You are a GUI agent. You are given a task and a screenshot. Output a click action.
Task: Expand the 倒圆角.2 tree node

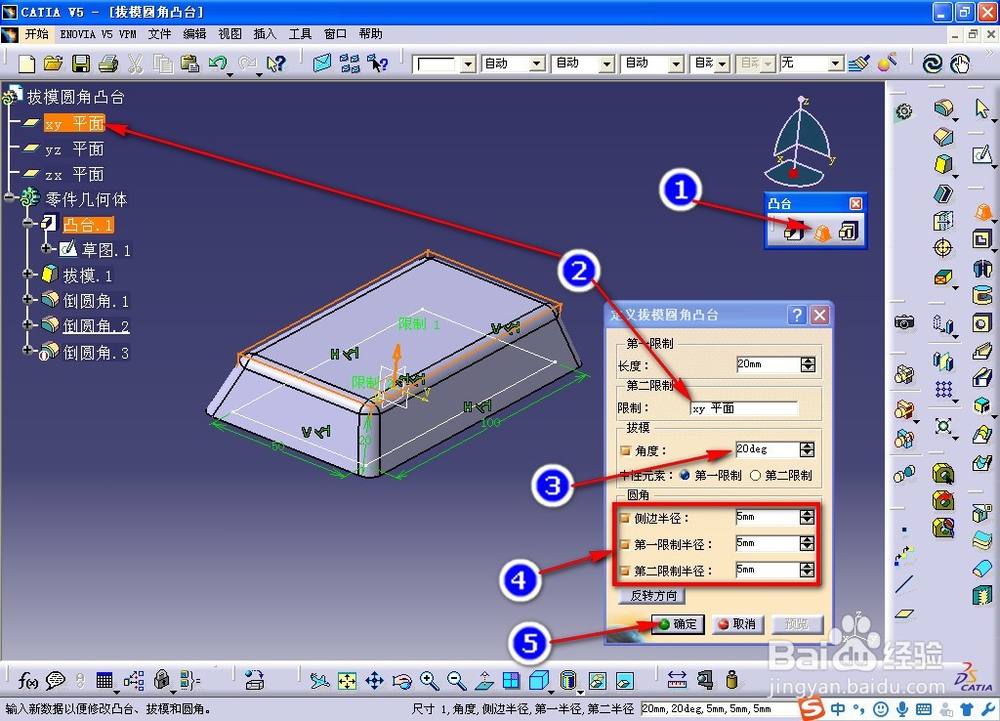(x=27, y=324)
